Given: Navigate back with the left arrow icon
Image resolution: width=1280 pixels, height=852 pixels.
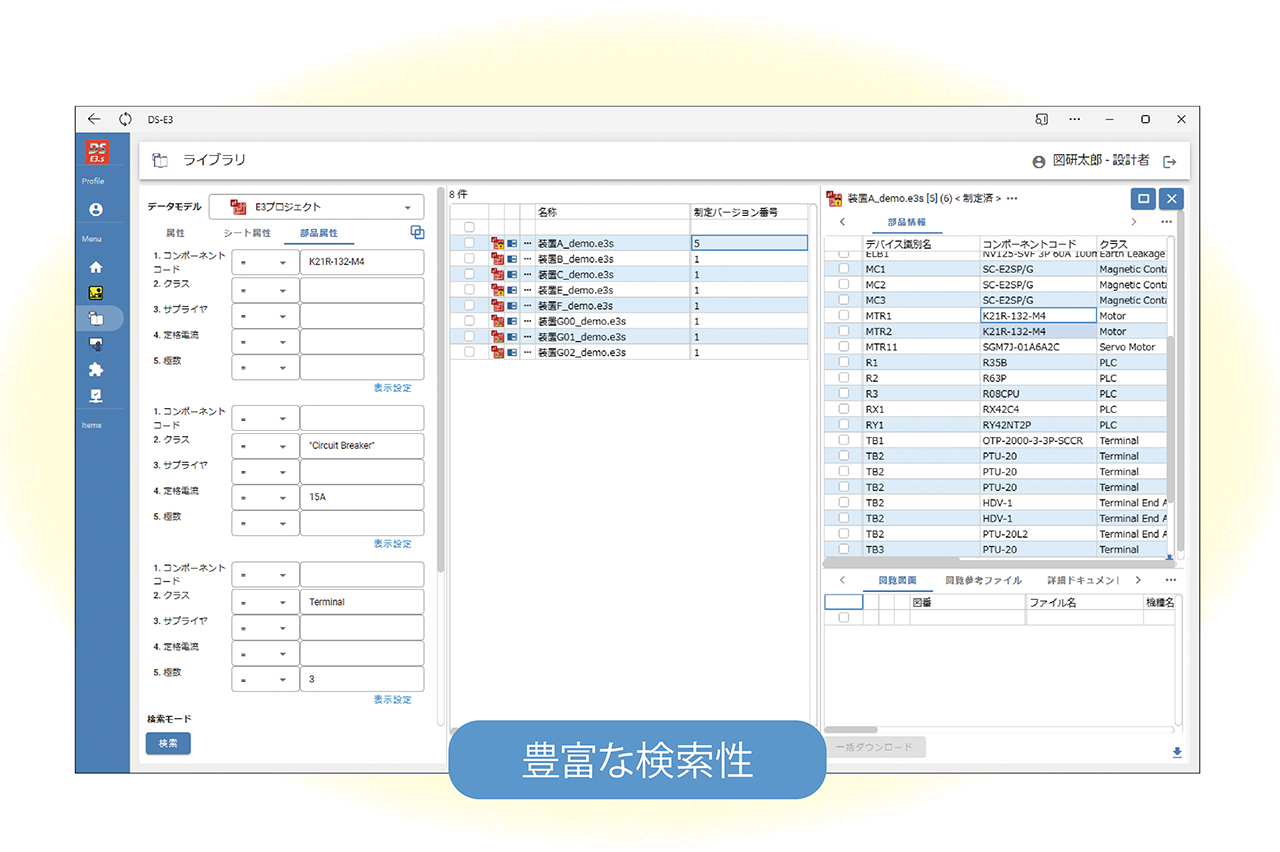Looking at the screenshot, I should coord(94,119).
